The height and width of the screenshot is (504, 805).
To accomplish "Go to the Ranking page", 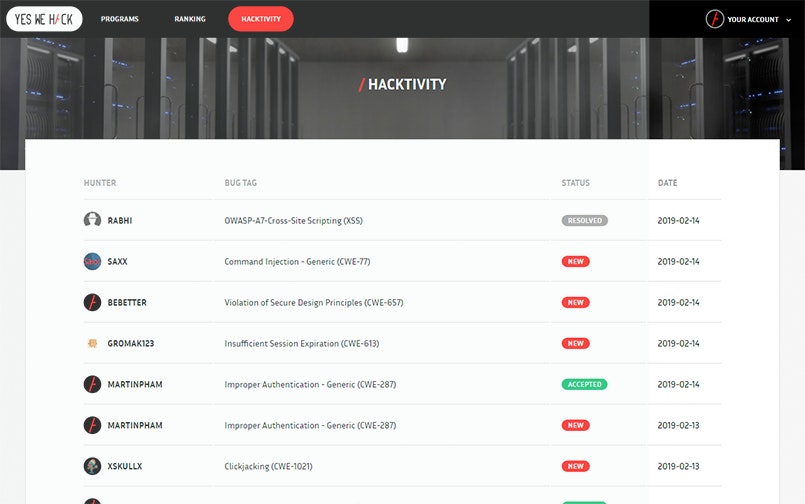I will coord(190,19).
